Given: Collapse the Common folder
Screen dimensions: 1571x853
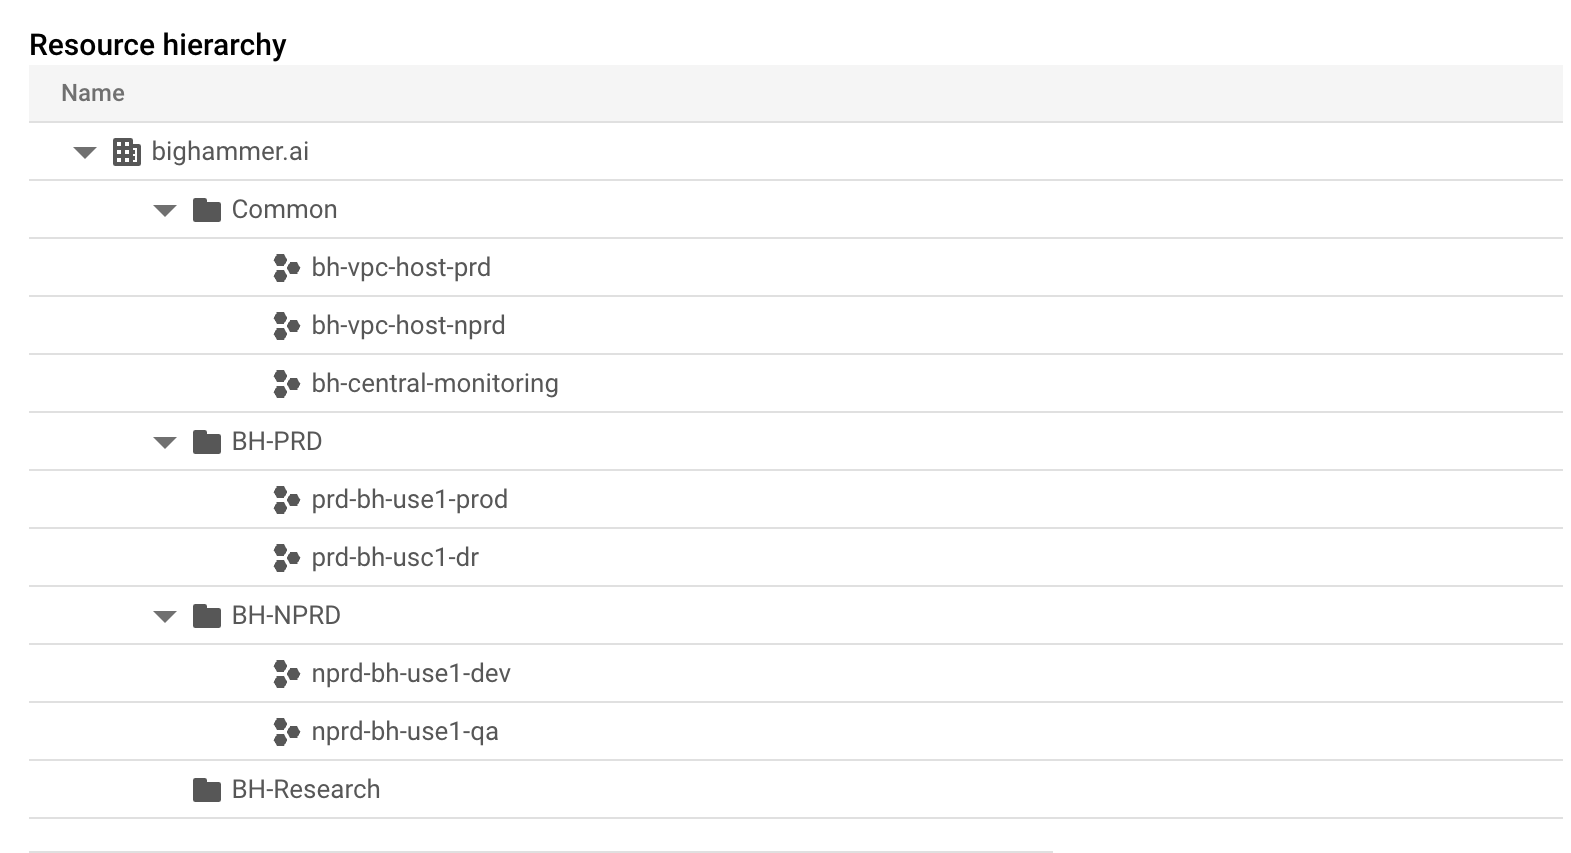Looking at the screenshot, I should click(164, 209).
